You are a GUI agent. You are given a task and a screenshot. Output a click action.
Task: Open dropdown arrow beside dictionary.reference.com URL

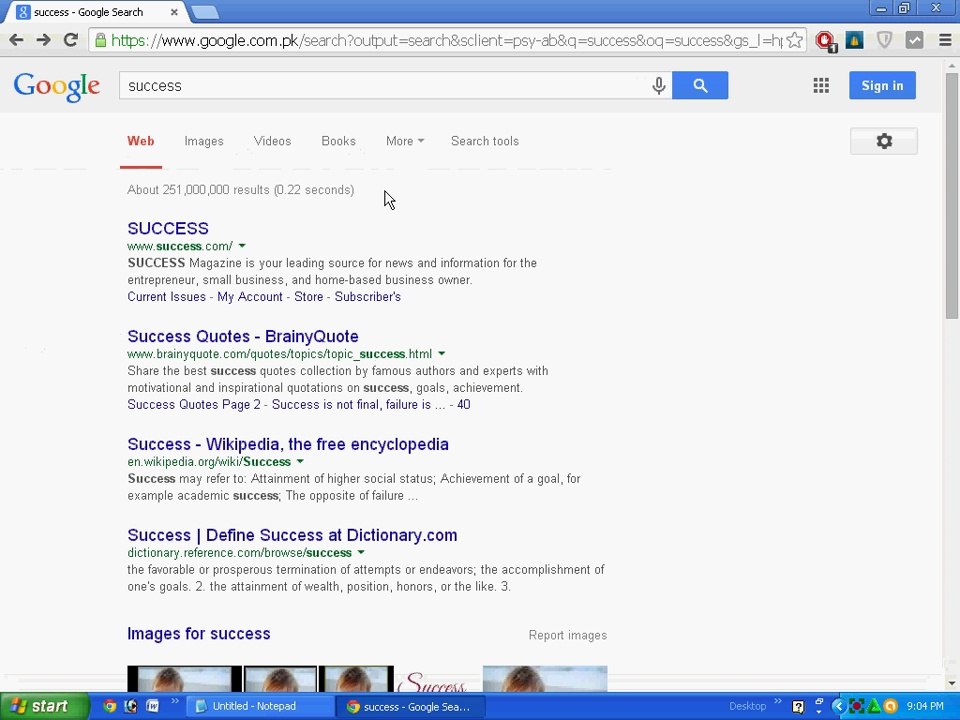361,552
